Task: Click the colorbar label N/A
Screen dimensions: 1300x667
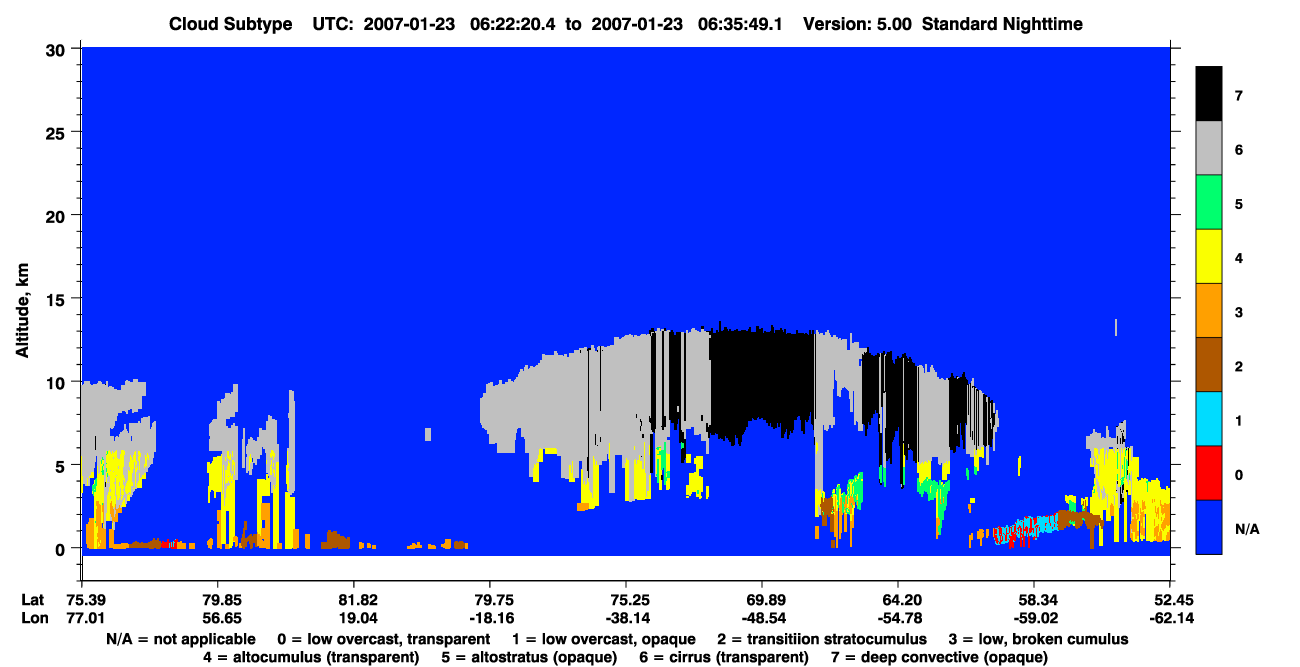Action: coord(1246,528)
